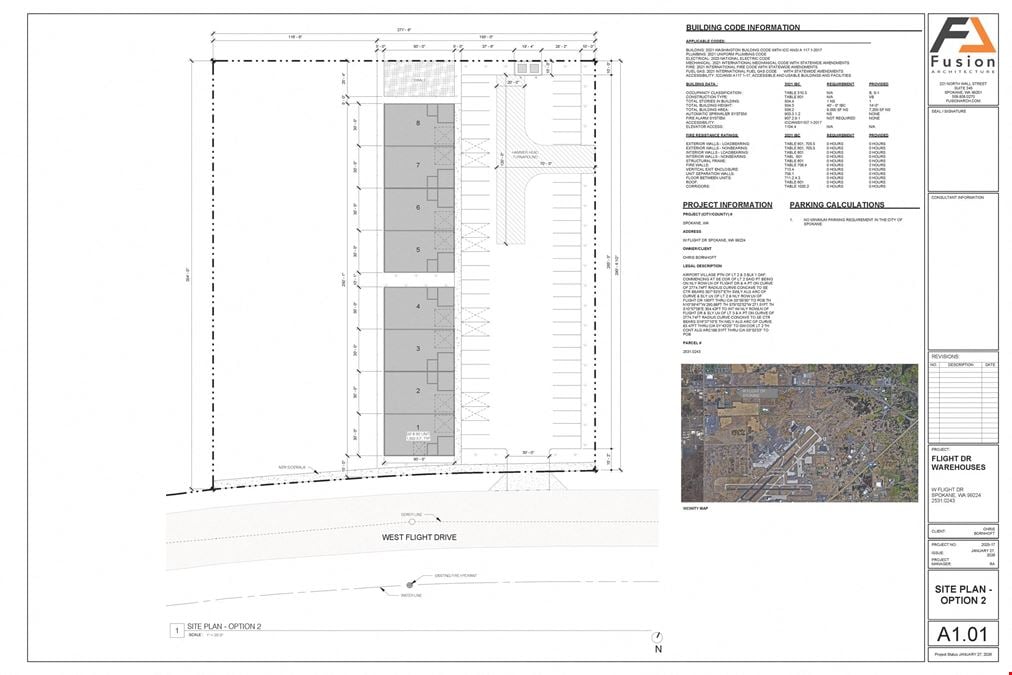Click the VICINITY MAP caption
The height and width of the screenshot is (675, 1012).
695,509
